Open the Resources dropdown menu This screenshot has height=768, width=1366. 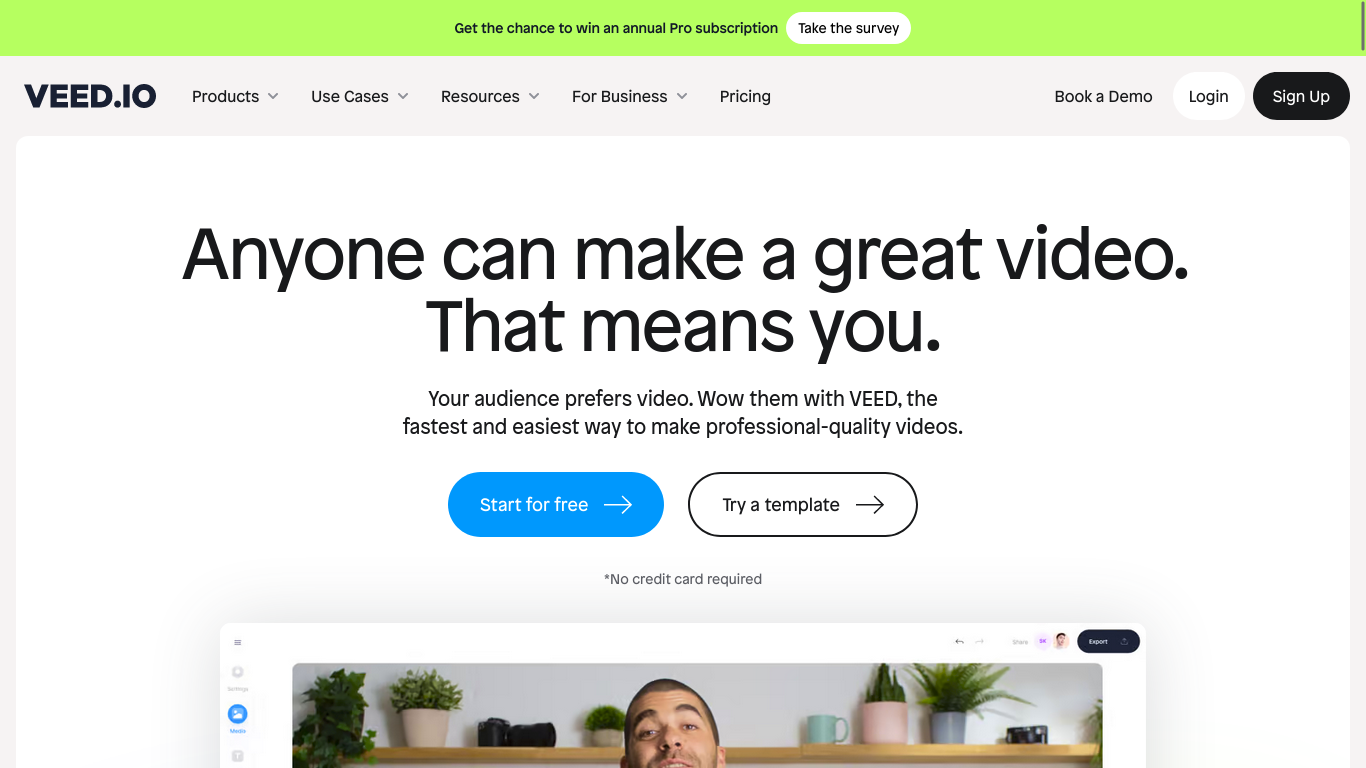click(490, 96)
